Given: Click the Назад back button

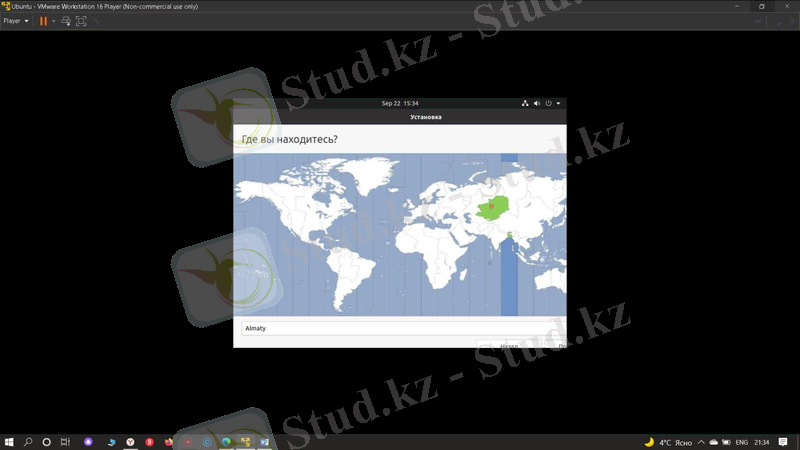Looking at the screenshot, I should pos(509,345).
